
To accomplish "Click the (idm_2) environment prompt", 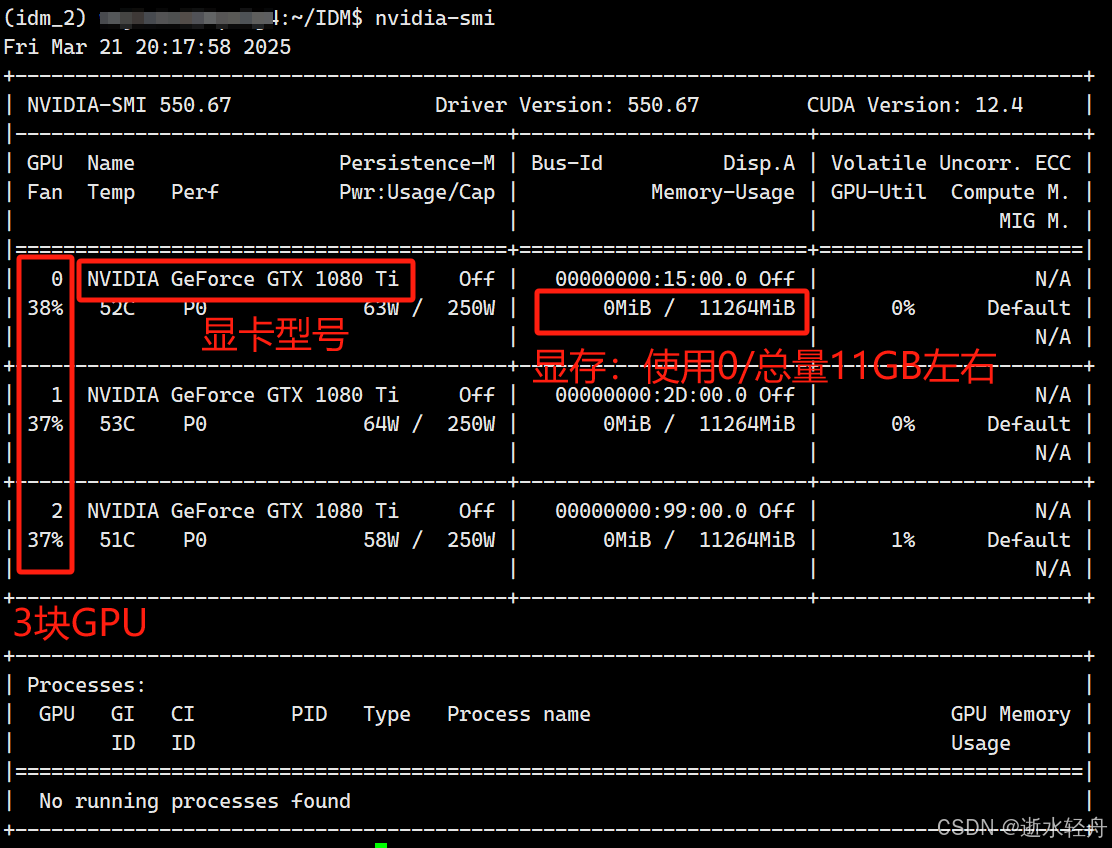I will coord(45,18).
